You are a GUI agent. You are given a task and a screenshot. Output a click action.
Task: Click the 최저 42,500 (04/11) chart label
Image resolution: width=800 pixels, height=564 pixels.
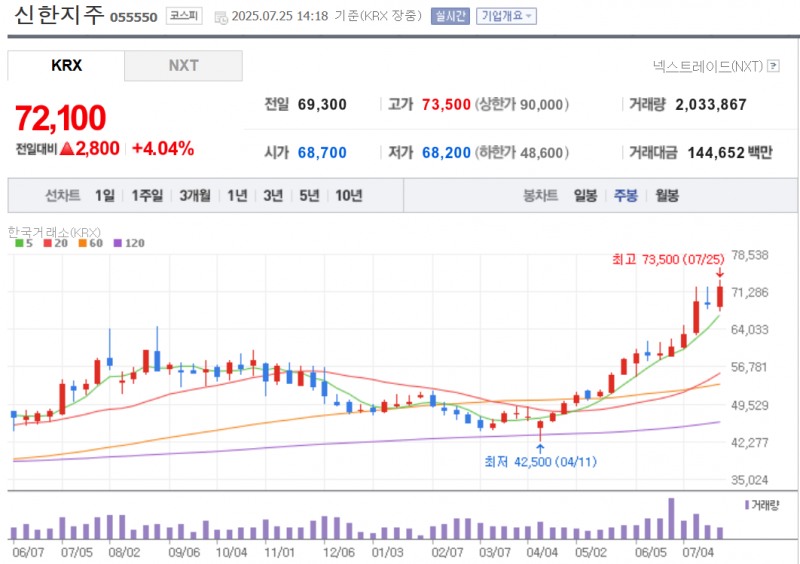540,462
